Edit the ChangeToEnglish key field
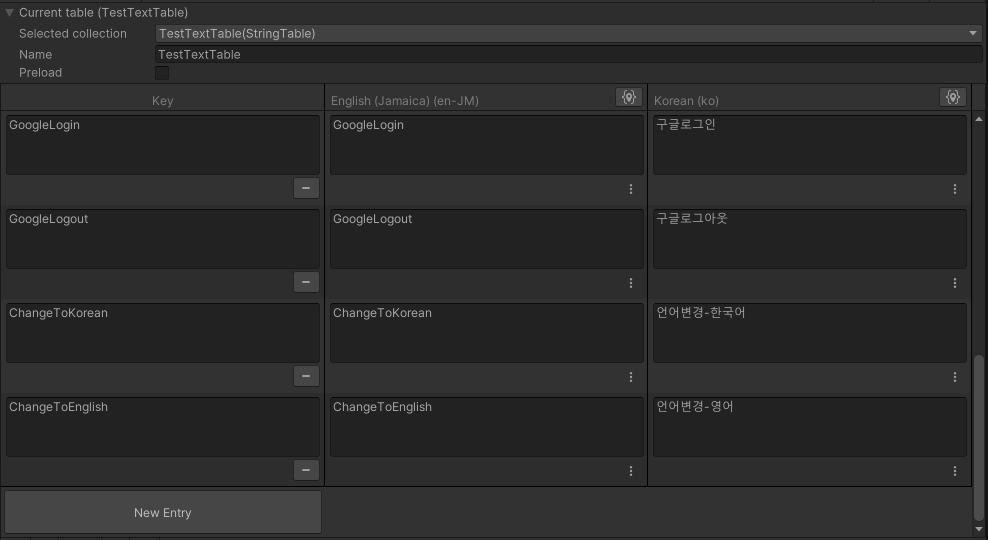This screenshot has height=540, width=988. coord(163,427)
